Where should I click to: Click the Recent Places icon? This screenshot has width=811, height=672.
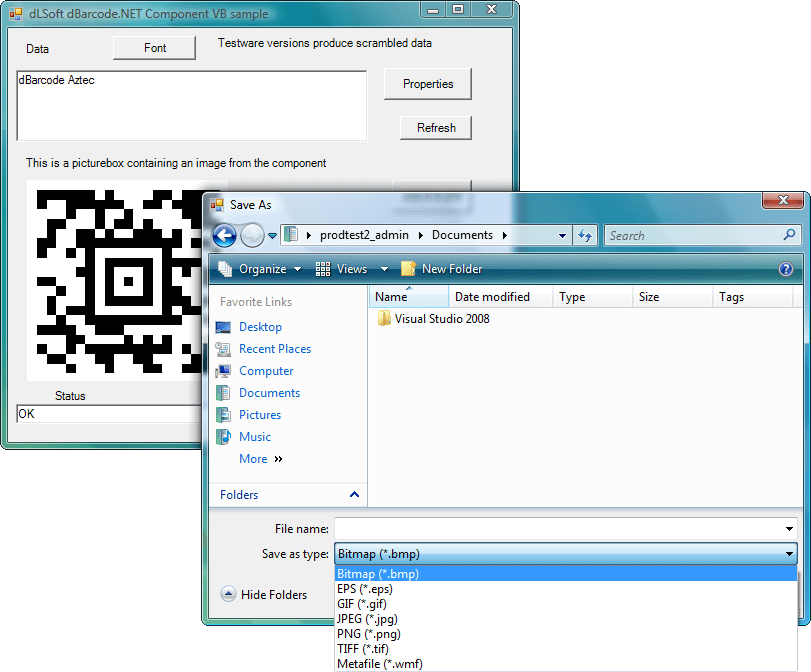(223, 349)
